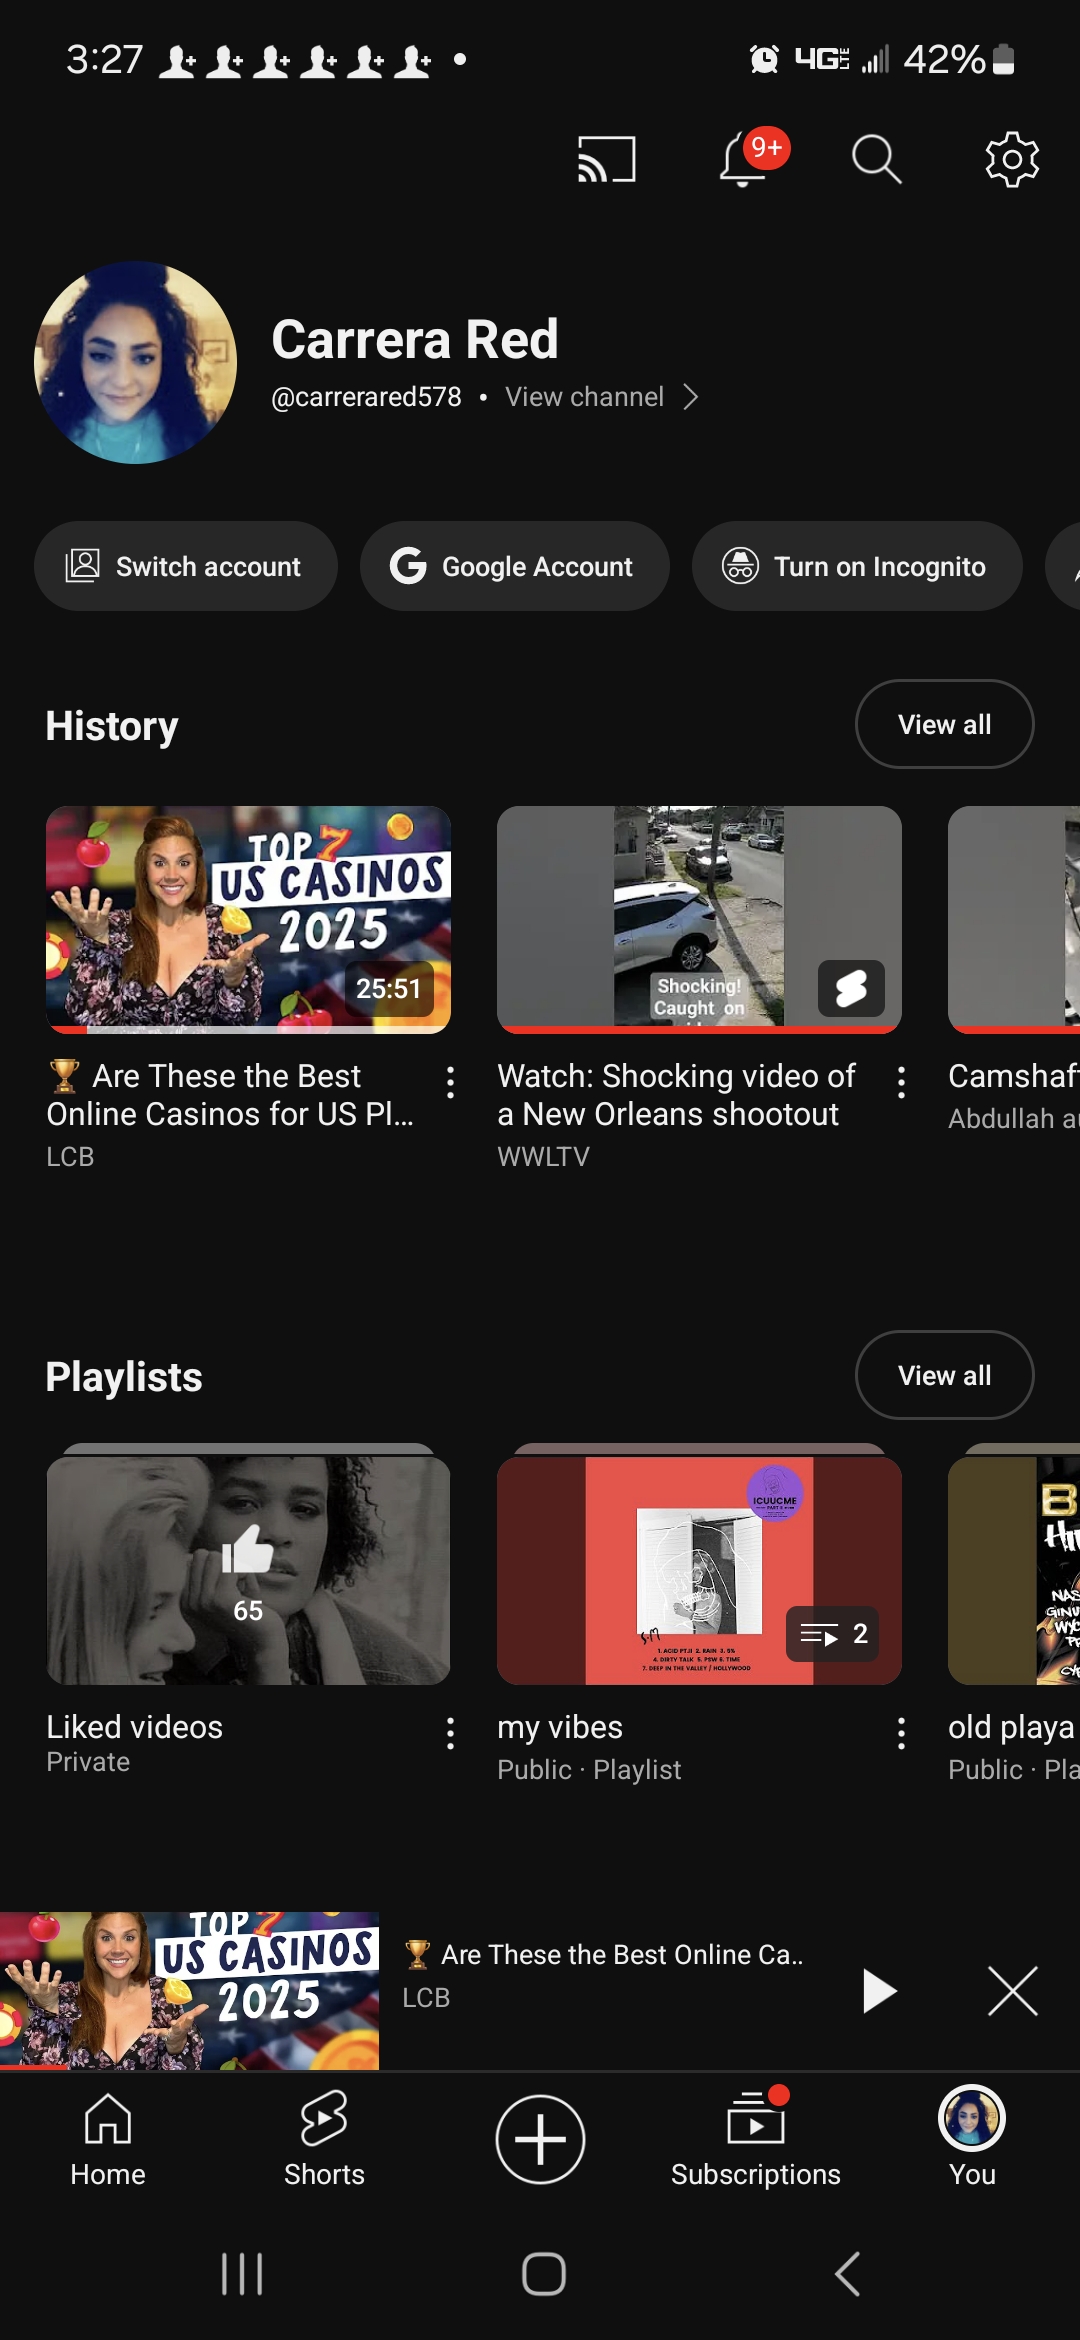1080x2340 pixels.
Task: Tap the @carrerared578 handle
Action: [x=366, y=397]
